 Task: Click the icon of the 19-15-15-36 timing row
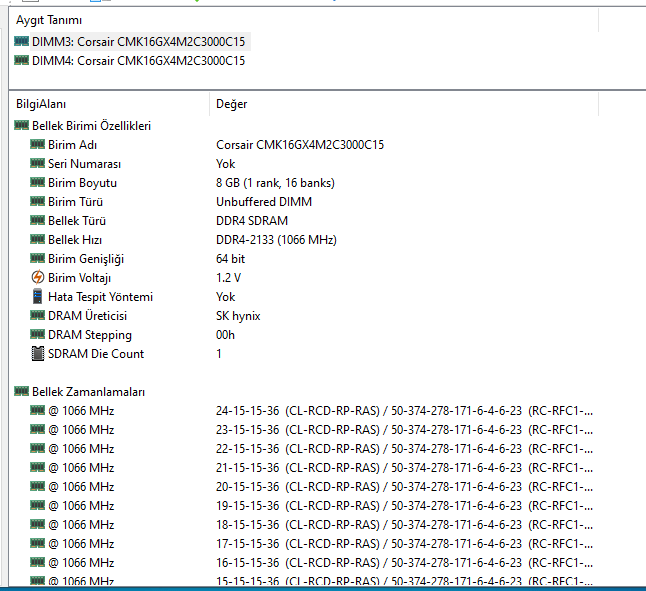coord(37,505)
